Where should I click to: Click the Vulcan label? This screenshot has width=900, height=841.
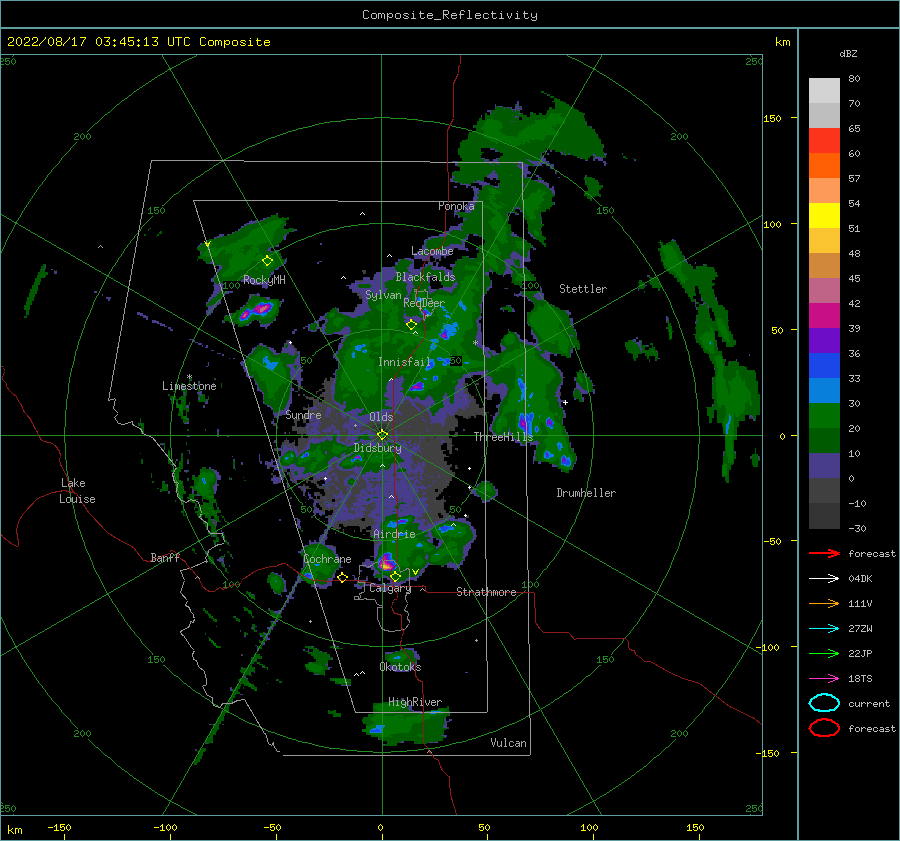(x=509, y=743)
